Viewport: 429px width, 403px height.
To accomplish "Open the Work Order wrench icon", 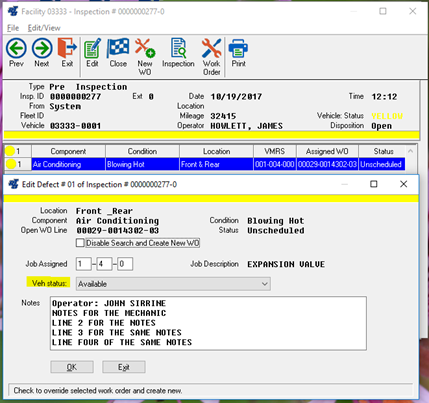I will click(211, 56).
